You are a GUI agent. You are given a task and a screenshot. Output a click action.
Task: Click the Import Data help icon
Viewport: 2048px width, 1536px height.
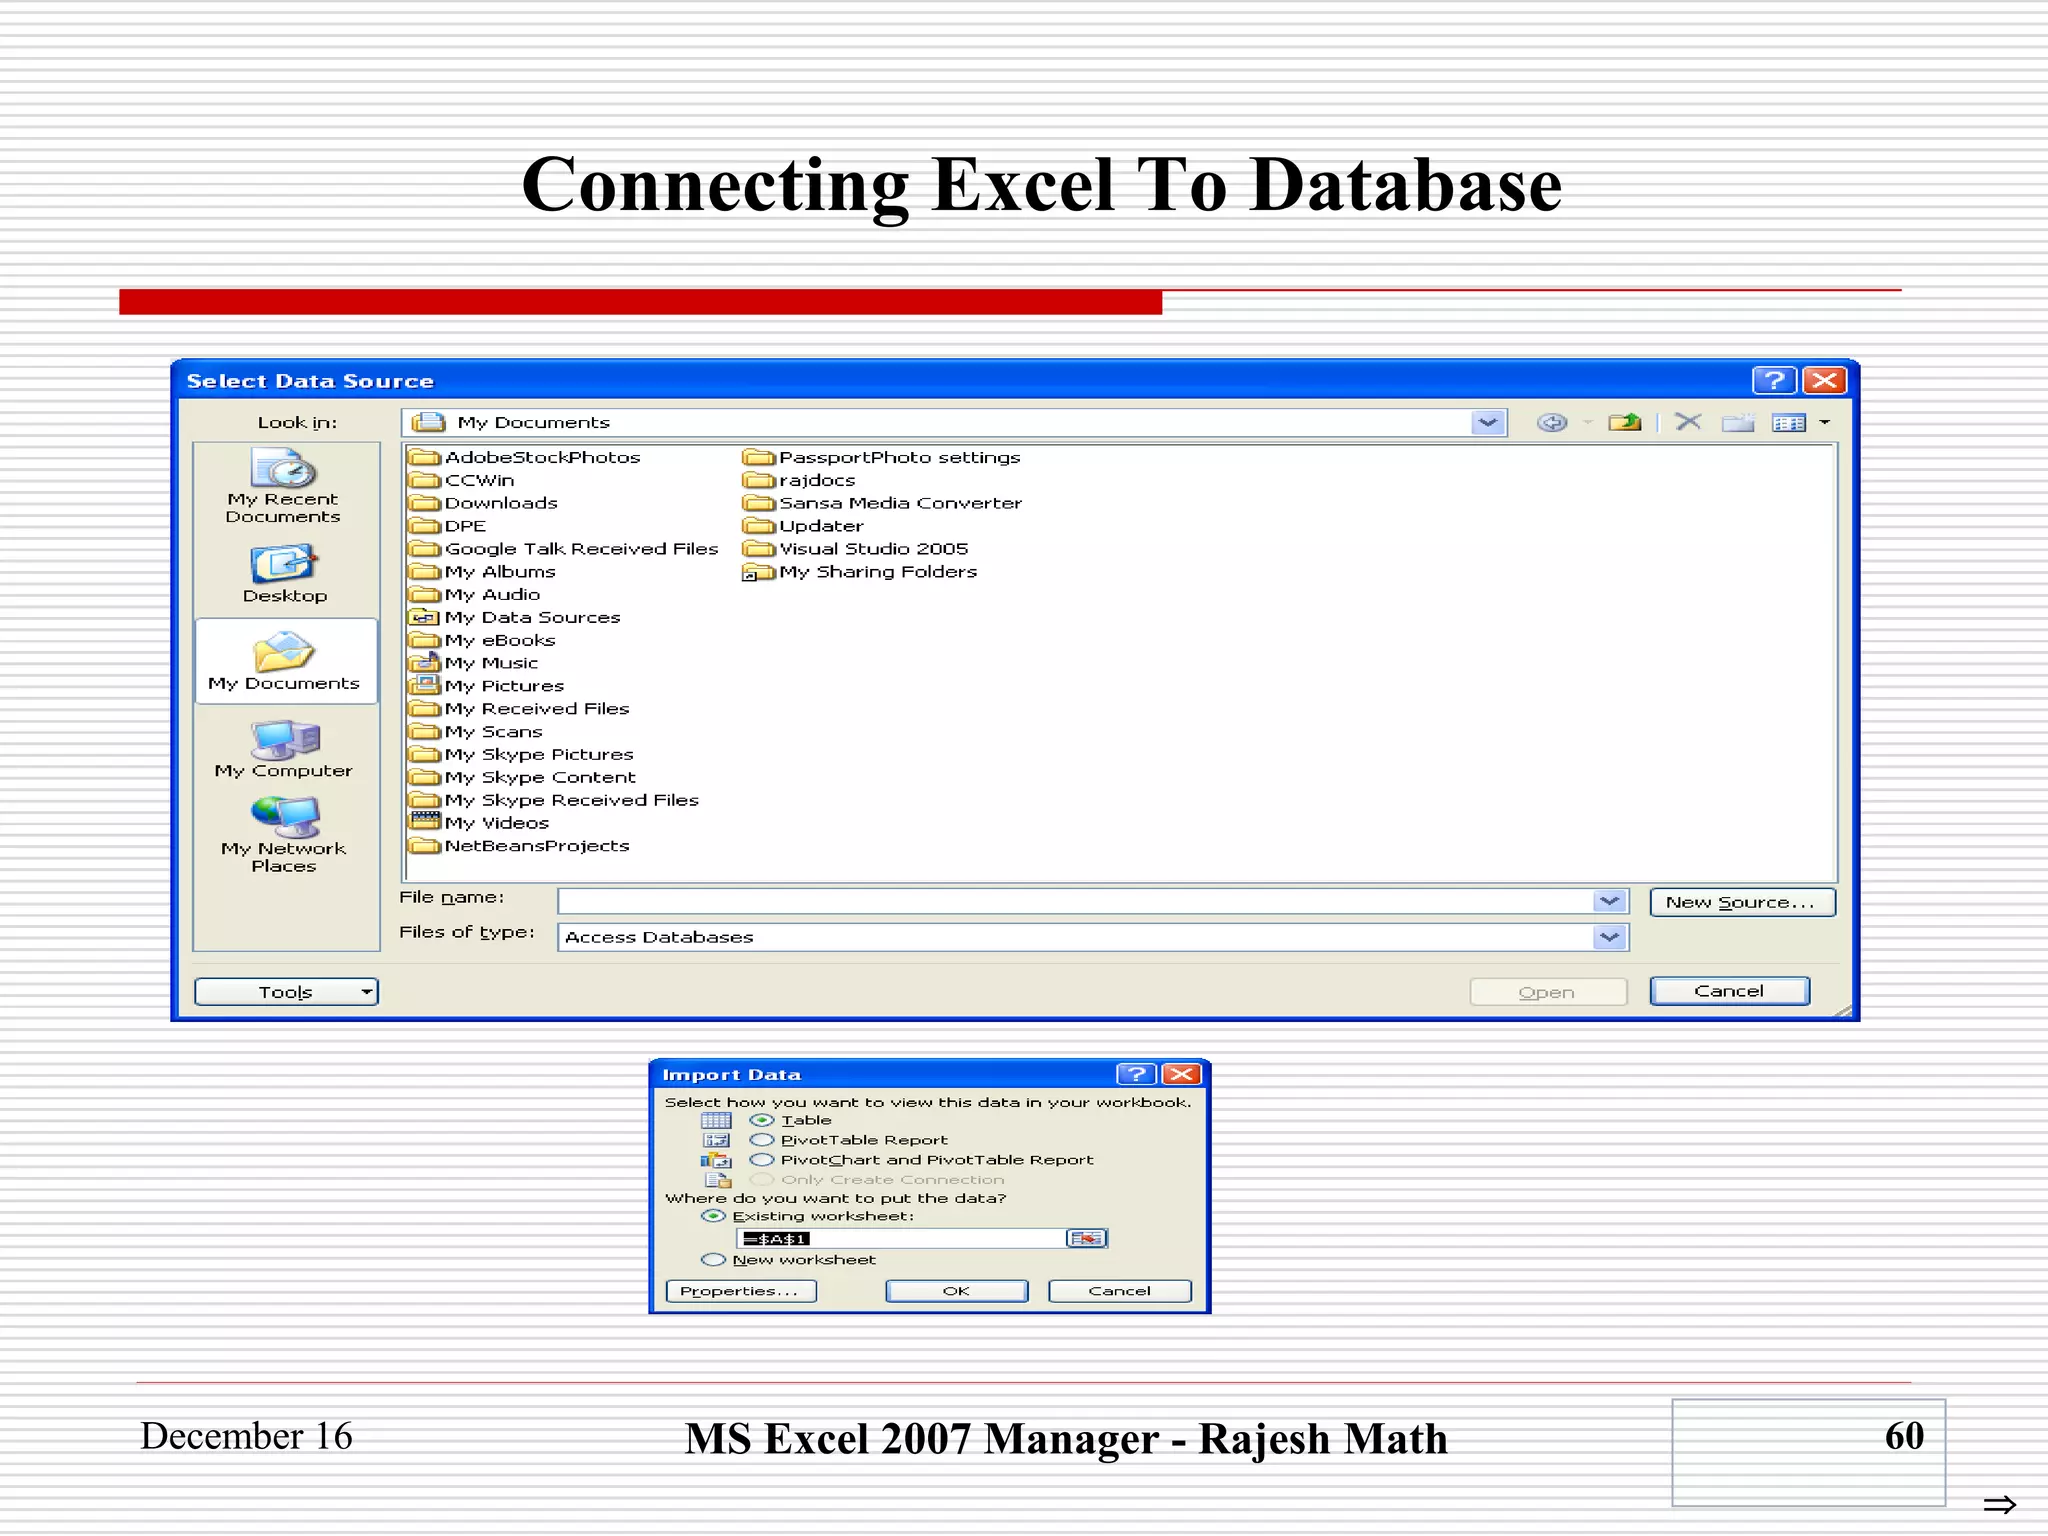pyautogui.click(x=1136, y=1074)
